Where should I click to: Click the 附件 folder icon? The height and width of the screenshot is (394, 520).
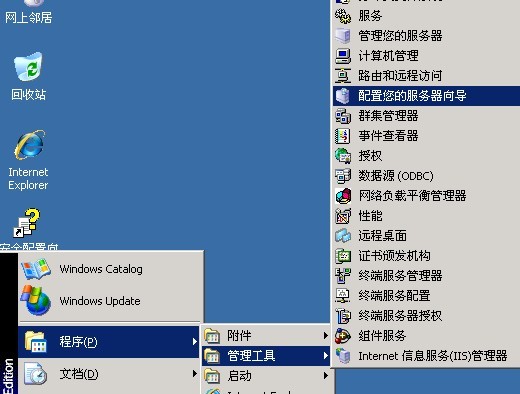(x=212, y=336)
